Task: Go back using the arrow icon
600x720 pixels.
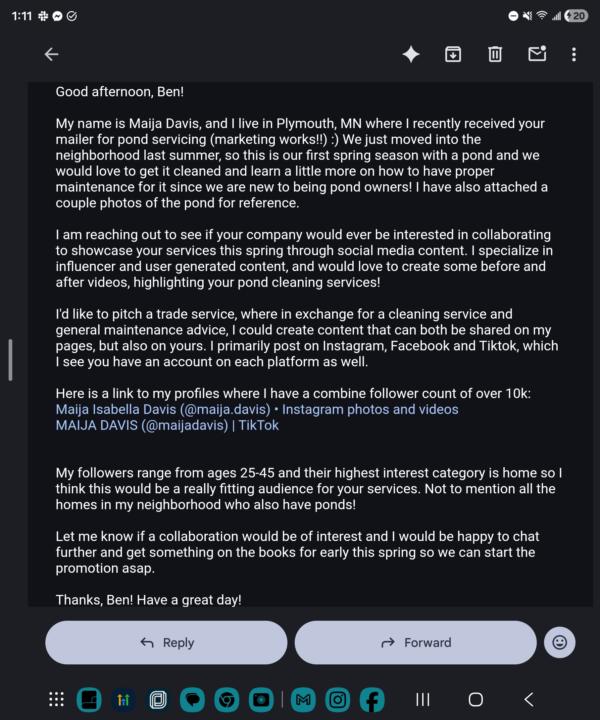Action: 51,54
